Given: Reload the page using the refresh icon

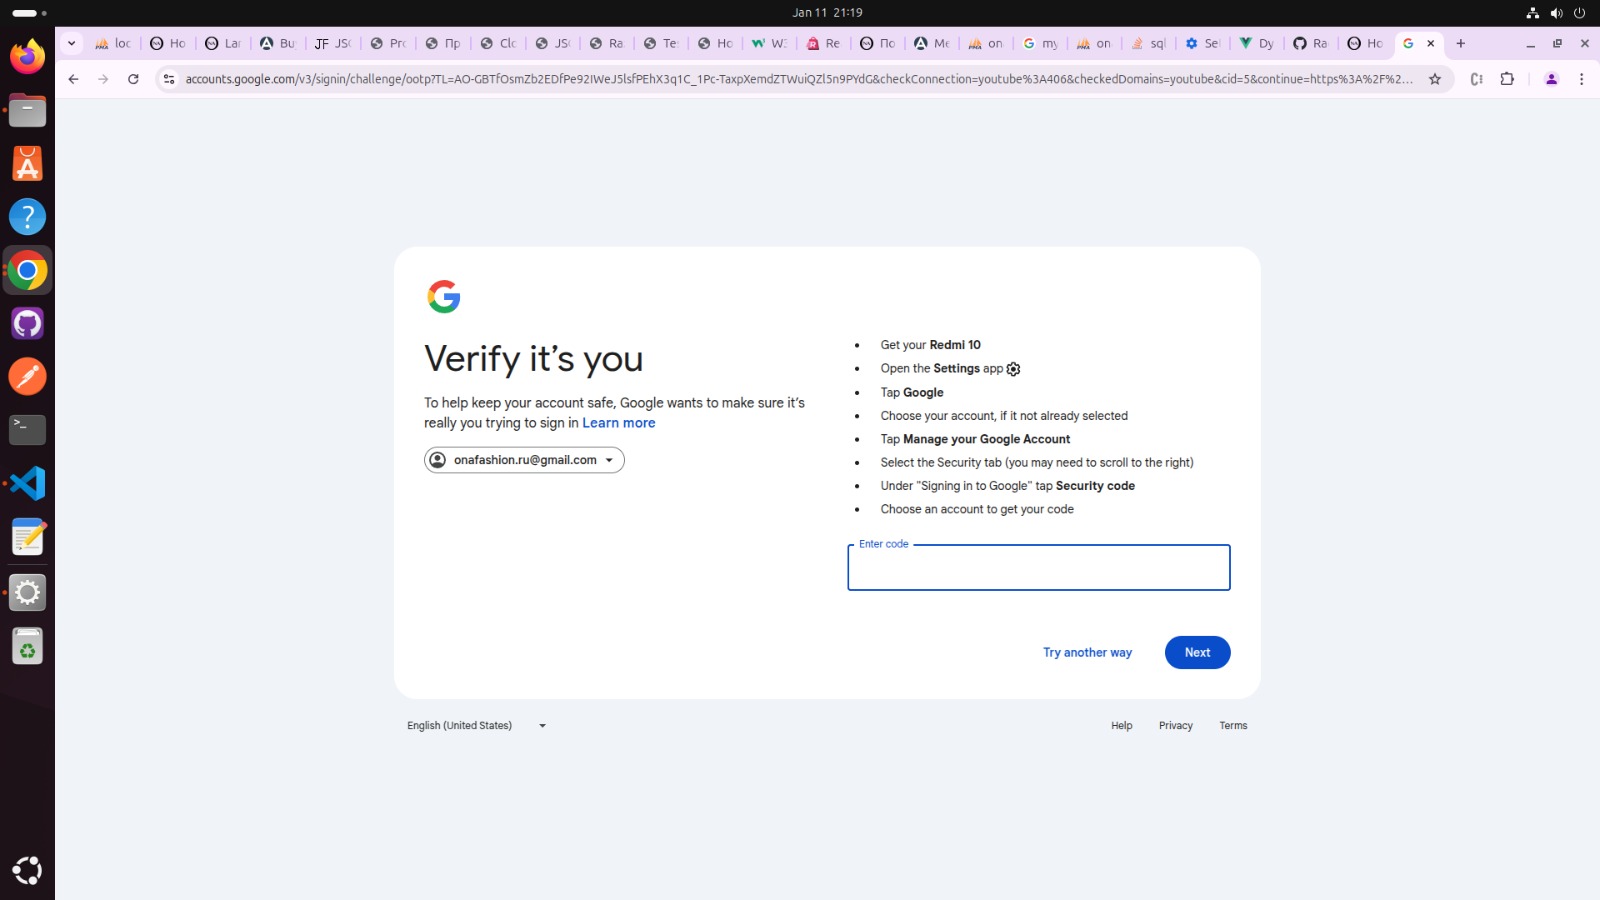Looking at the screenshot, I should point(133,79).
